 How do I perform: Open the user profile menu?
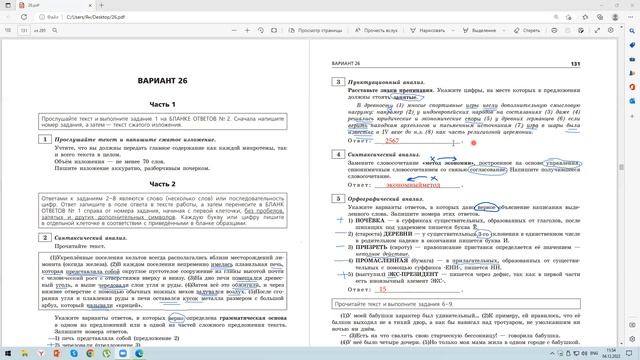(615, 17)
